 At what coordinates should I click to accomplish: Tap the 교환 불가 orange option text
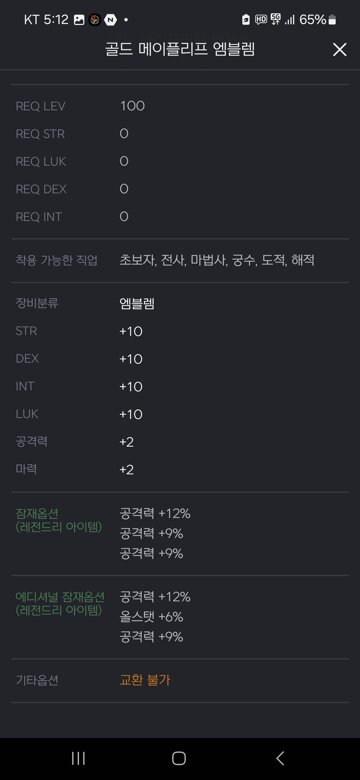(145, 680)
